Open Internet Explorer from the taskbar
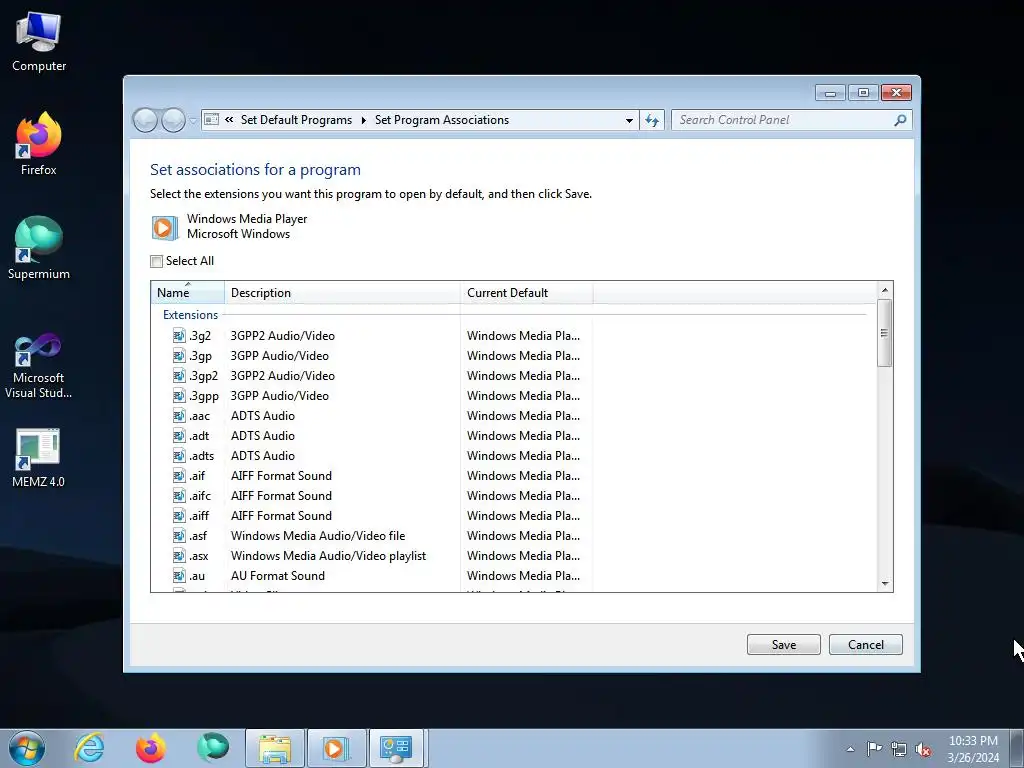Screen dimensions: 1024x768 click(89, 748)
